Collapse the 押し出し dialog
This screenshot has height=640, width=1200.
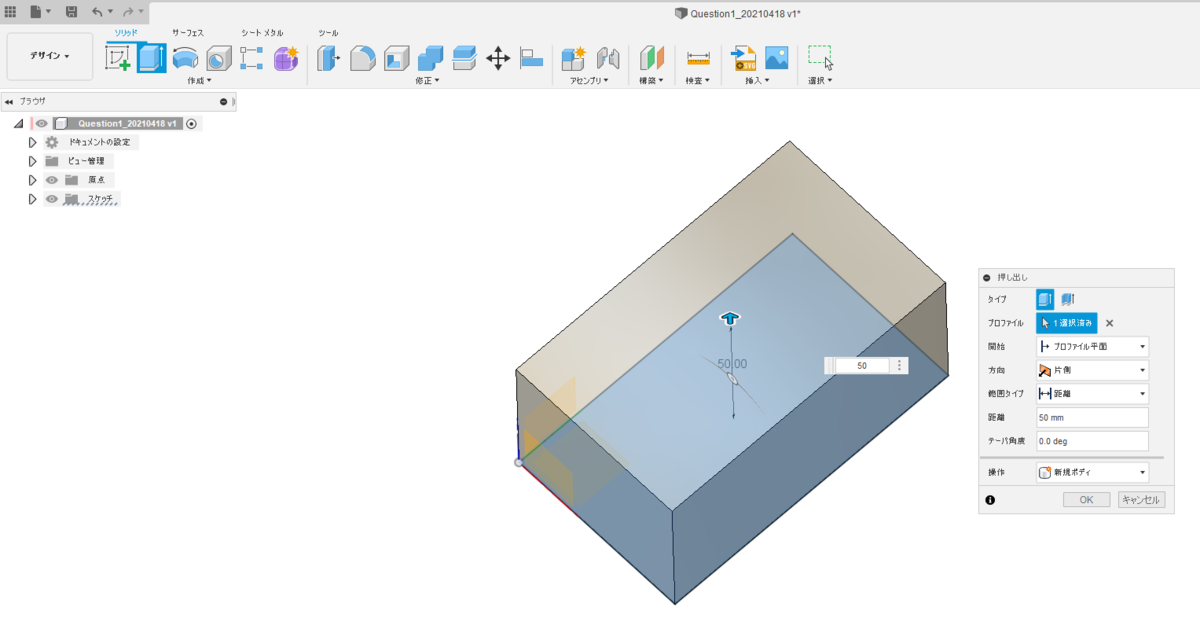987,278
